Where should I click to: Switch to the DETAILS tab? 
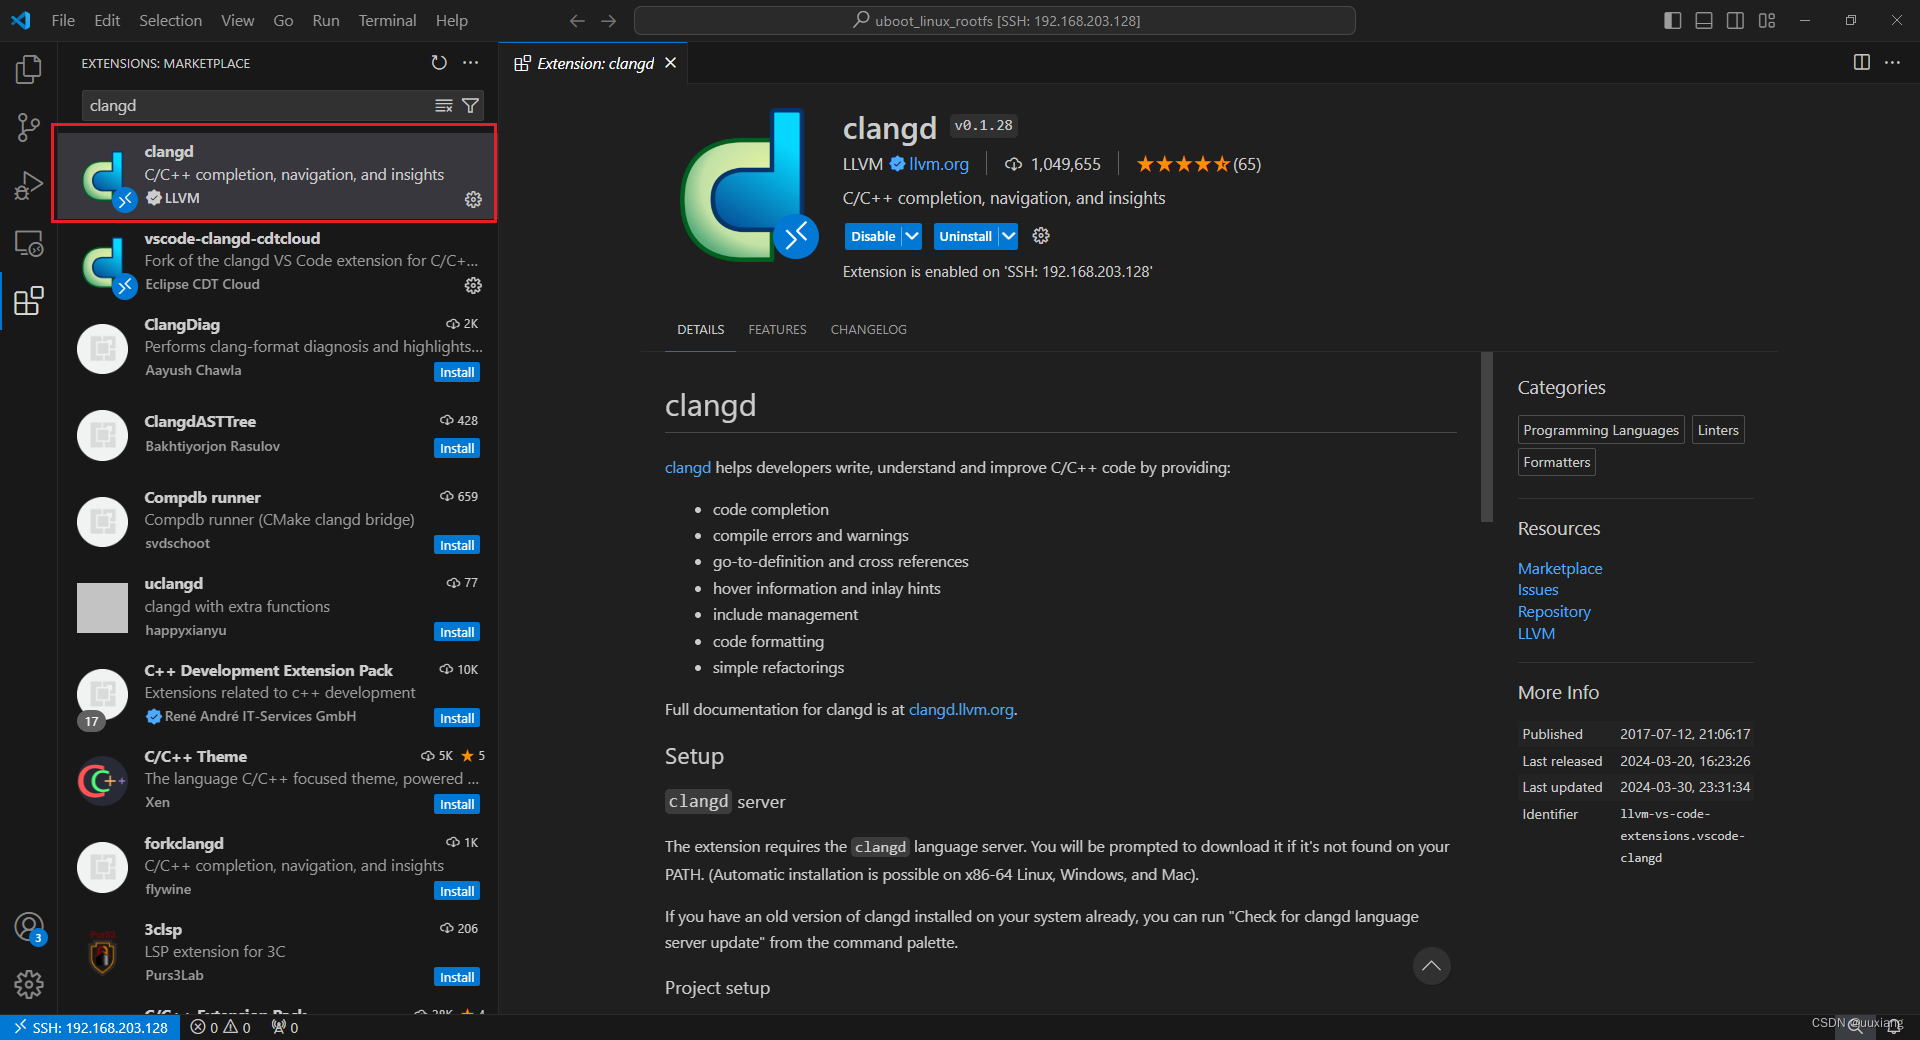(700, 330)
